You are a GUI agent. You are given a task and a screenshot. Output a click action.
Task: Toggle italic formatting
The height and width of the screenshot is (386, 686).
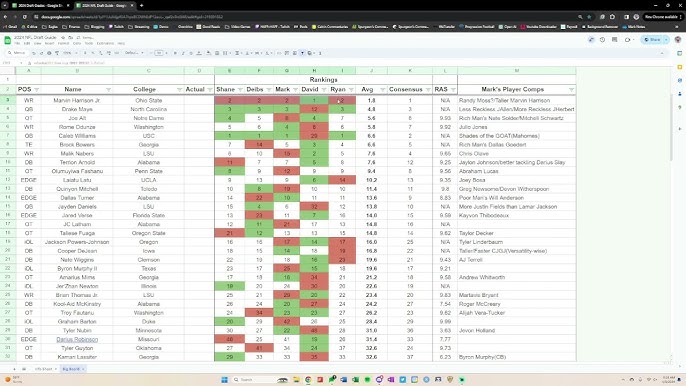[x=183, y=53]
